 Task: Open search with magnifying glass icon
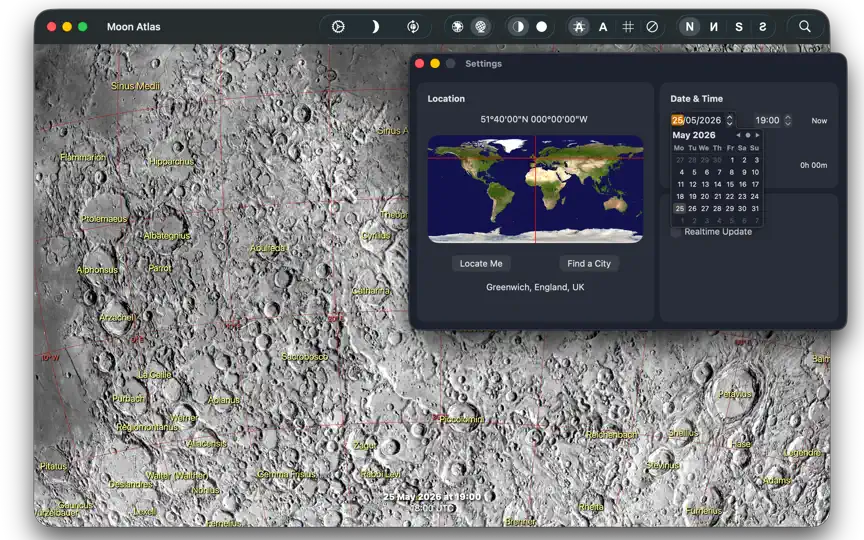[804, 26]
